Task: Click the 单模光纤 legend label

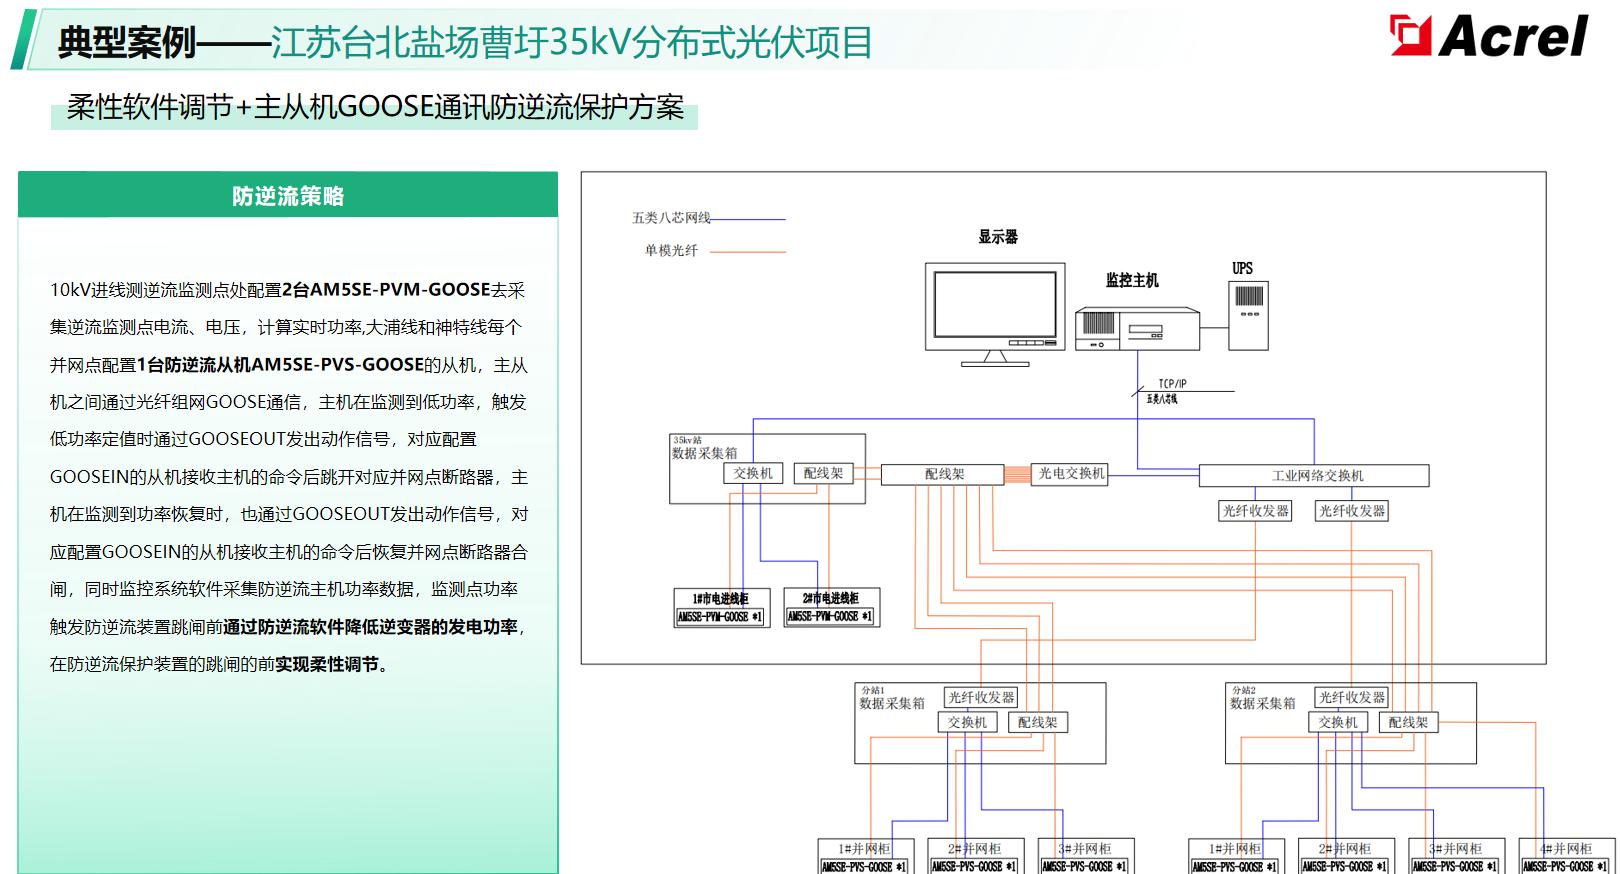Action: point(671,251)
